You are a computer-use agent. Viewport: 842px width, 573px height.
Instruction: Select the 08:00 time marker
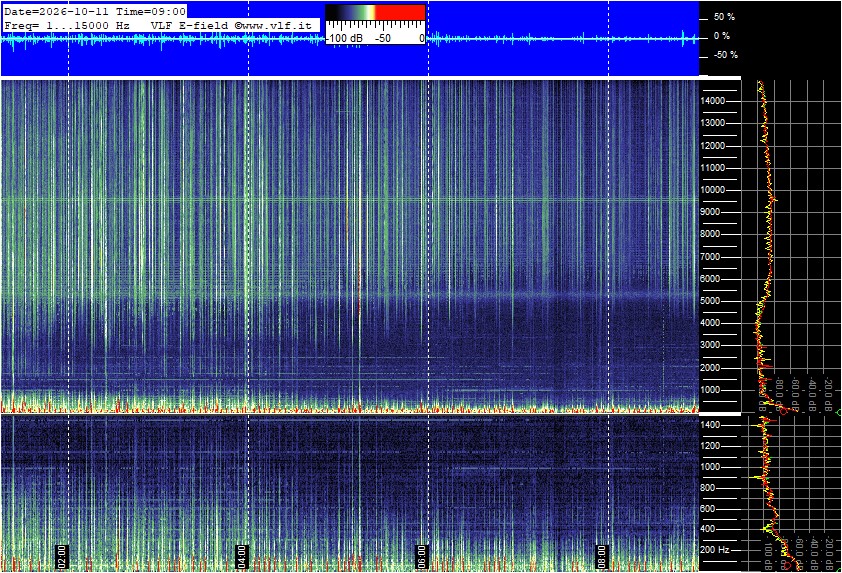tap(601, 557)
